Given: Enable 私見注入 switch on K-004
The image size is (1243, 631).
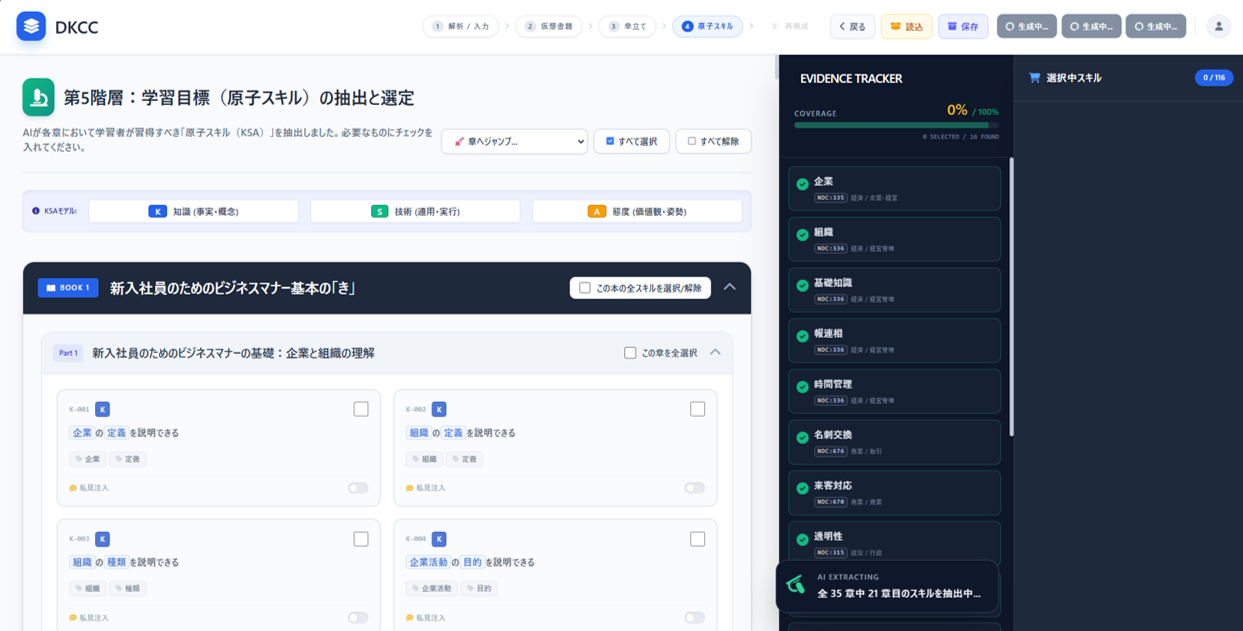Looking at the screenshot, I should click(695, 618).
